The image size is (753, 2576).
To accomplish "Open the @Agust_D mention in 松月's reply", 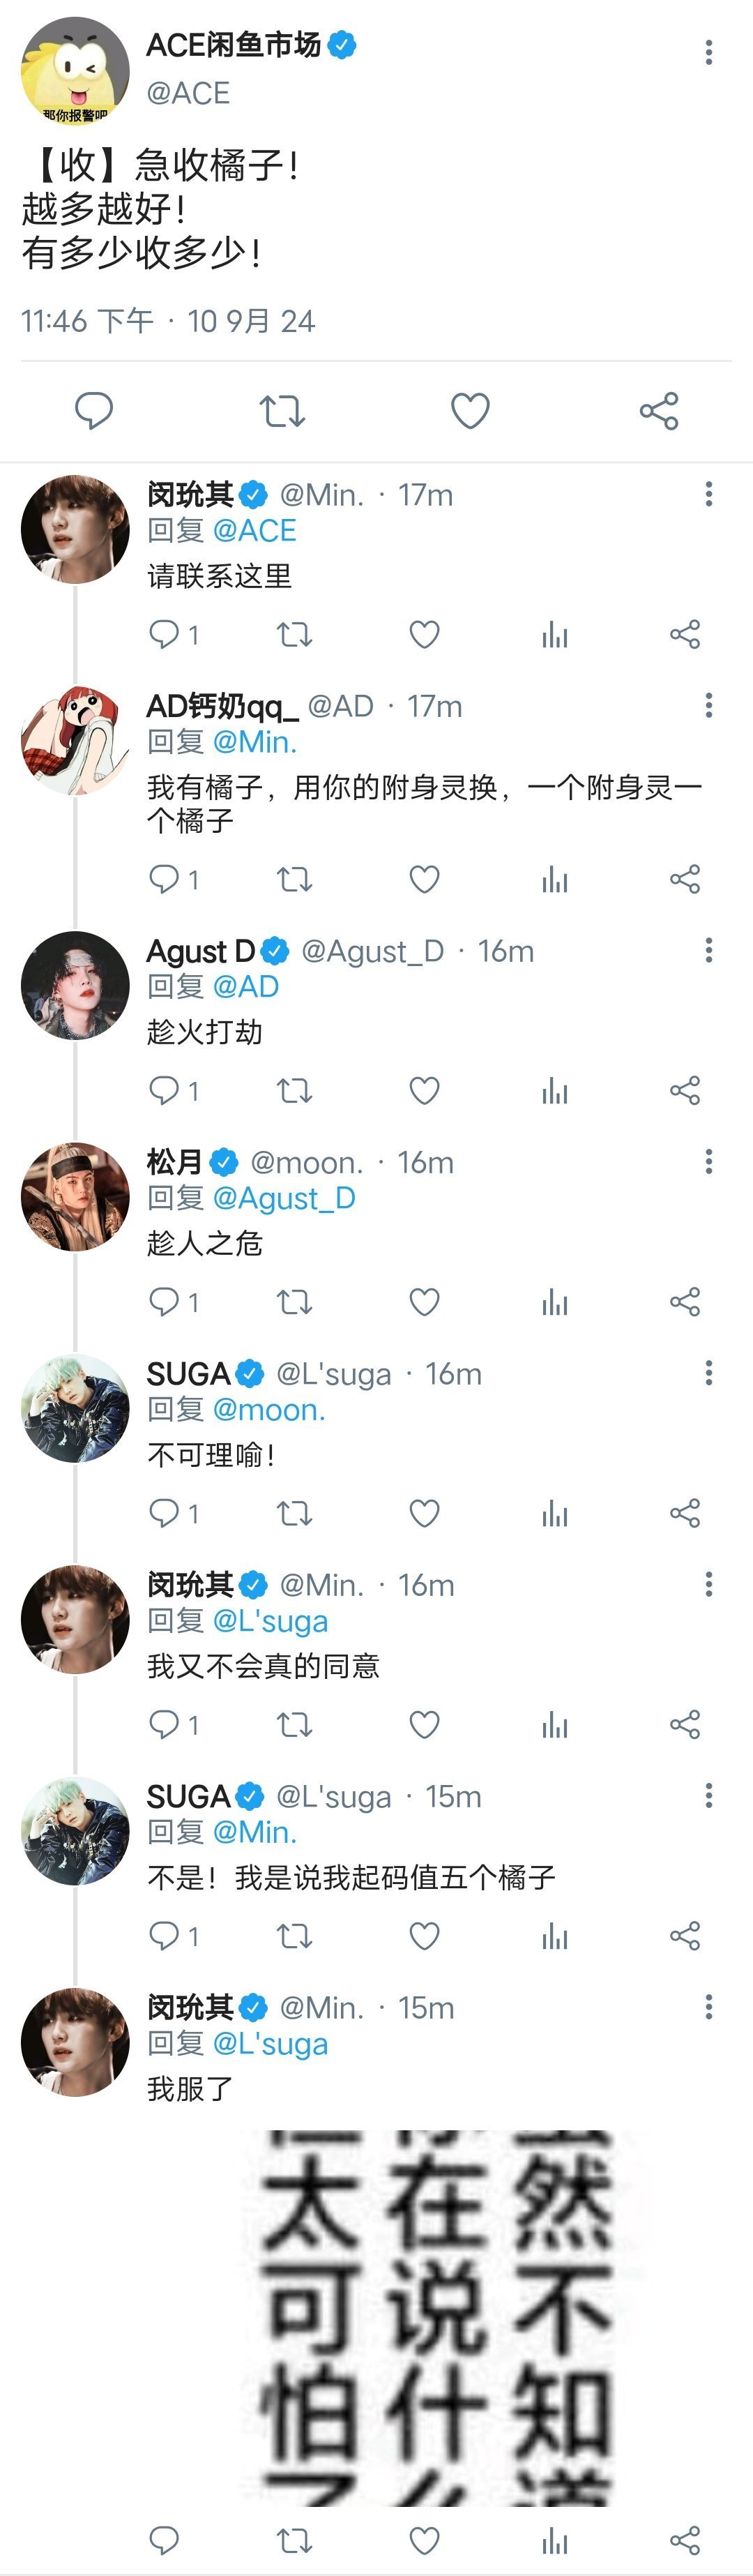I will tap(284, 1198).
